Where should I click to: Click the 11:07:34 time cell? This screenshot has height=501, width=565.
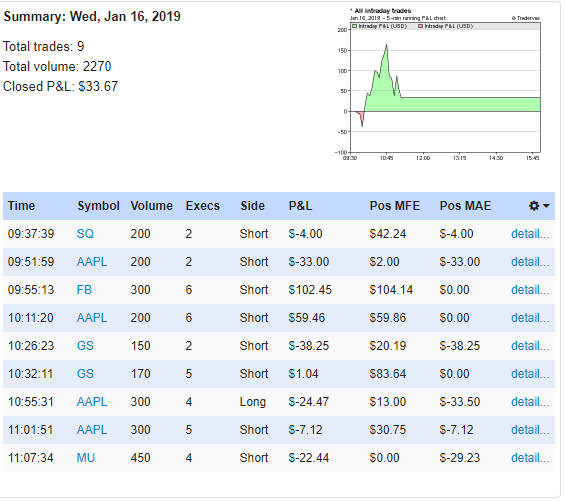point(31,458)
